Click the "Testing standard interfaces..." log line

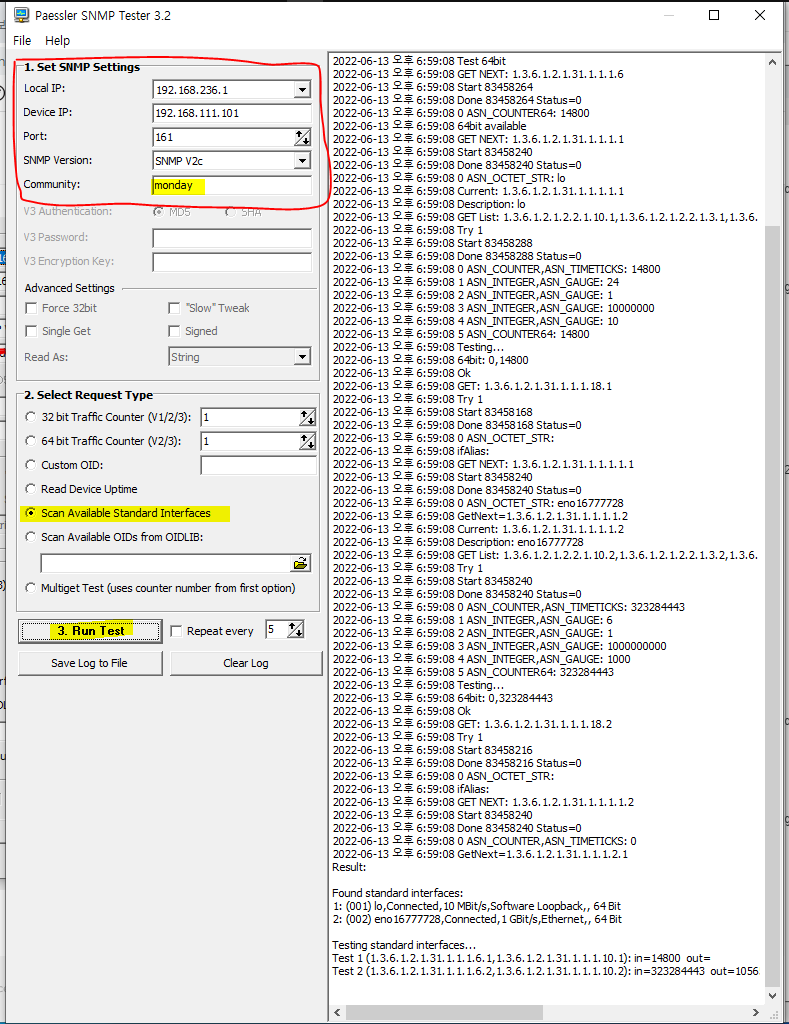pyautogui.click(x=404, y=945)
